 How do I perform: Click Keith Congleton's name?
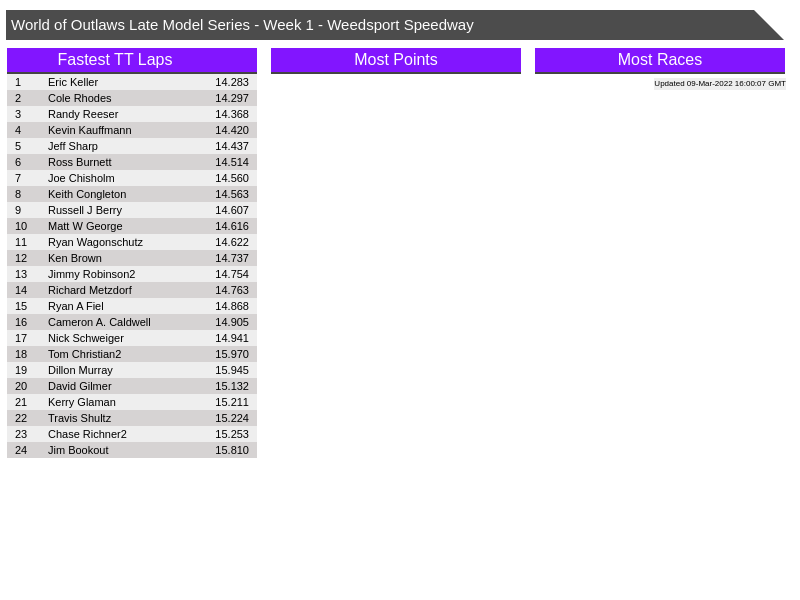(x=87, y=194)
